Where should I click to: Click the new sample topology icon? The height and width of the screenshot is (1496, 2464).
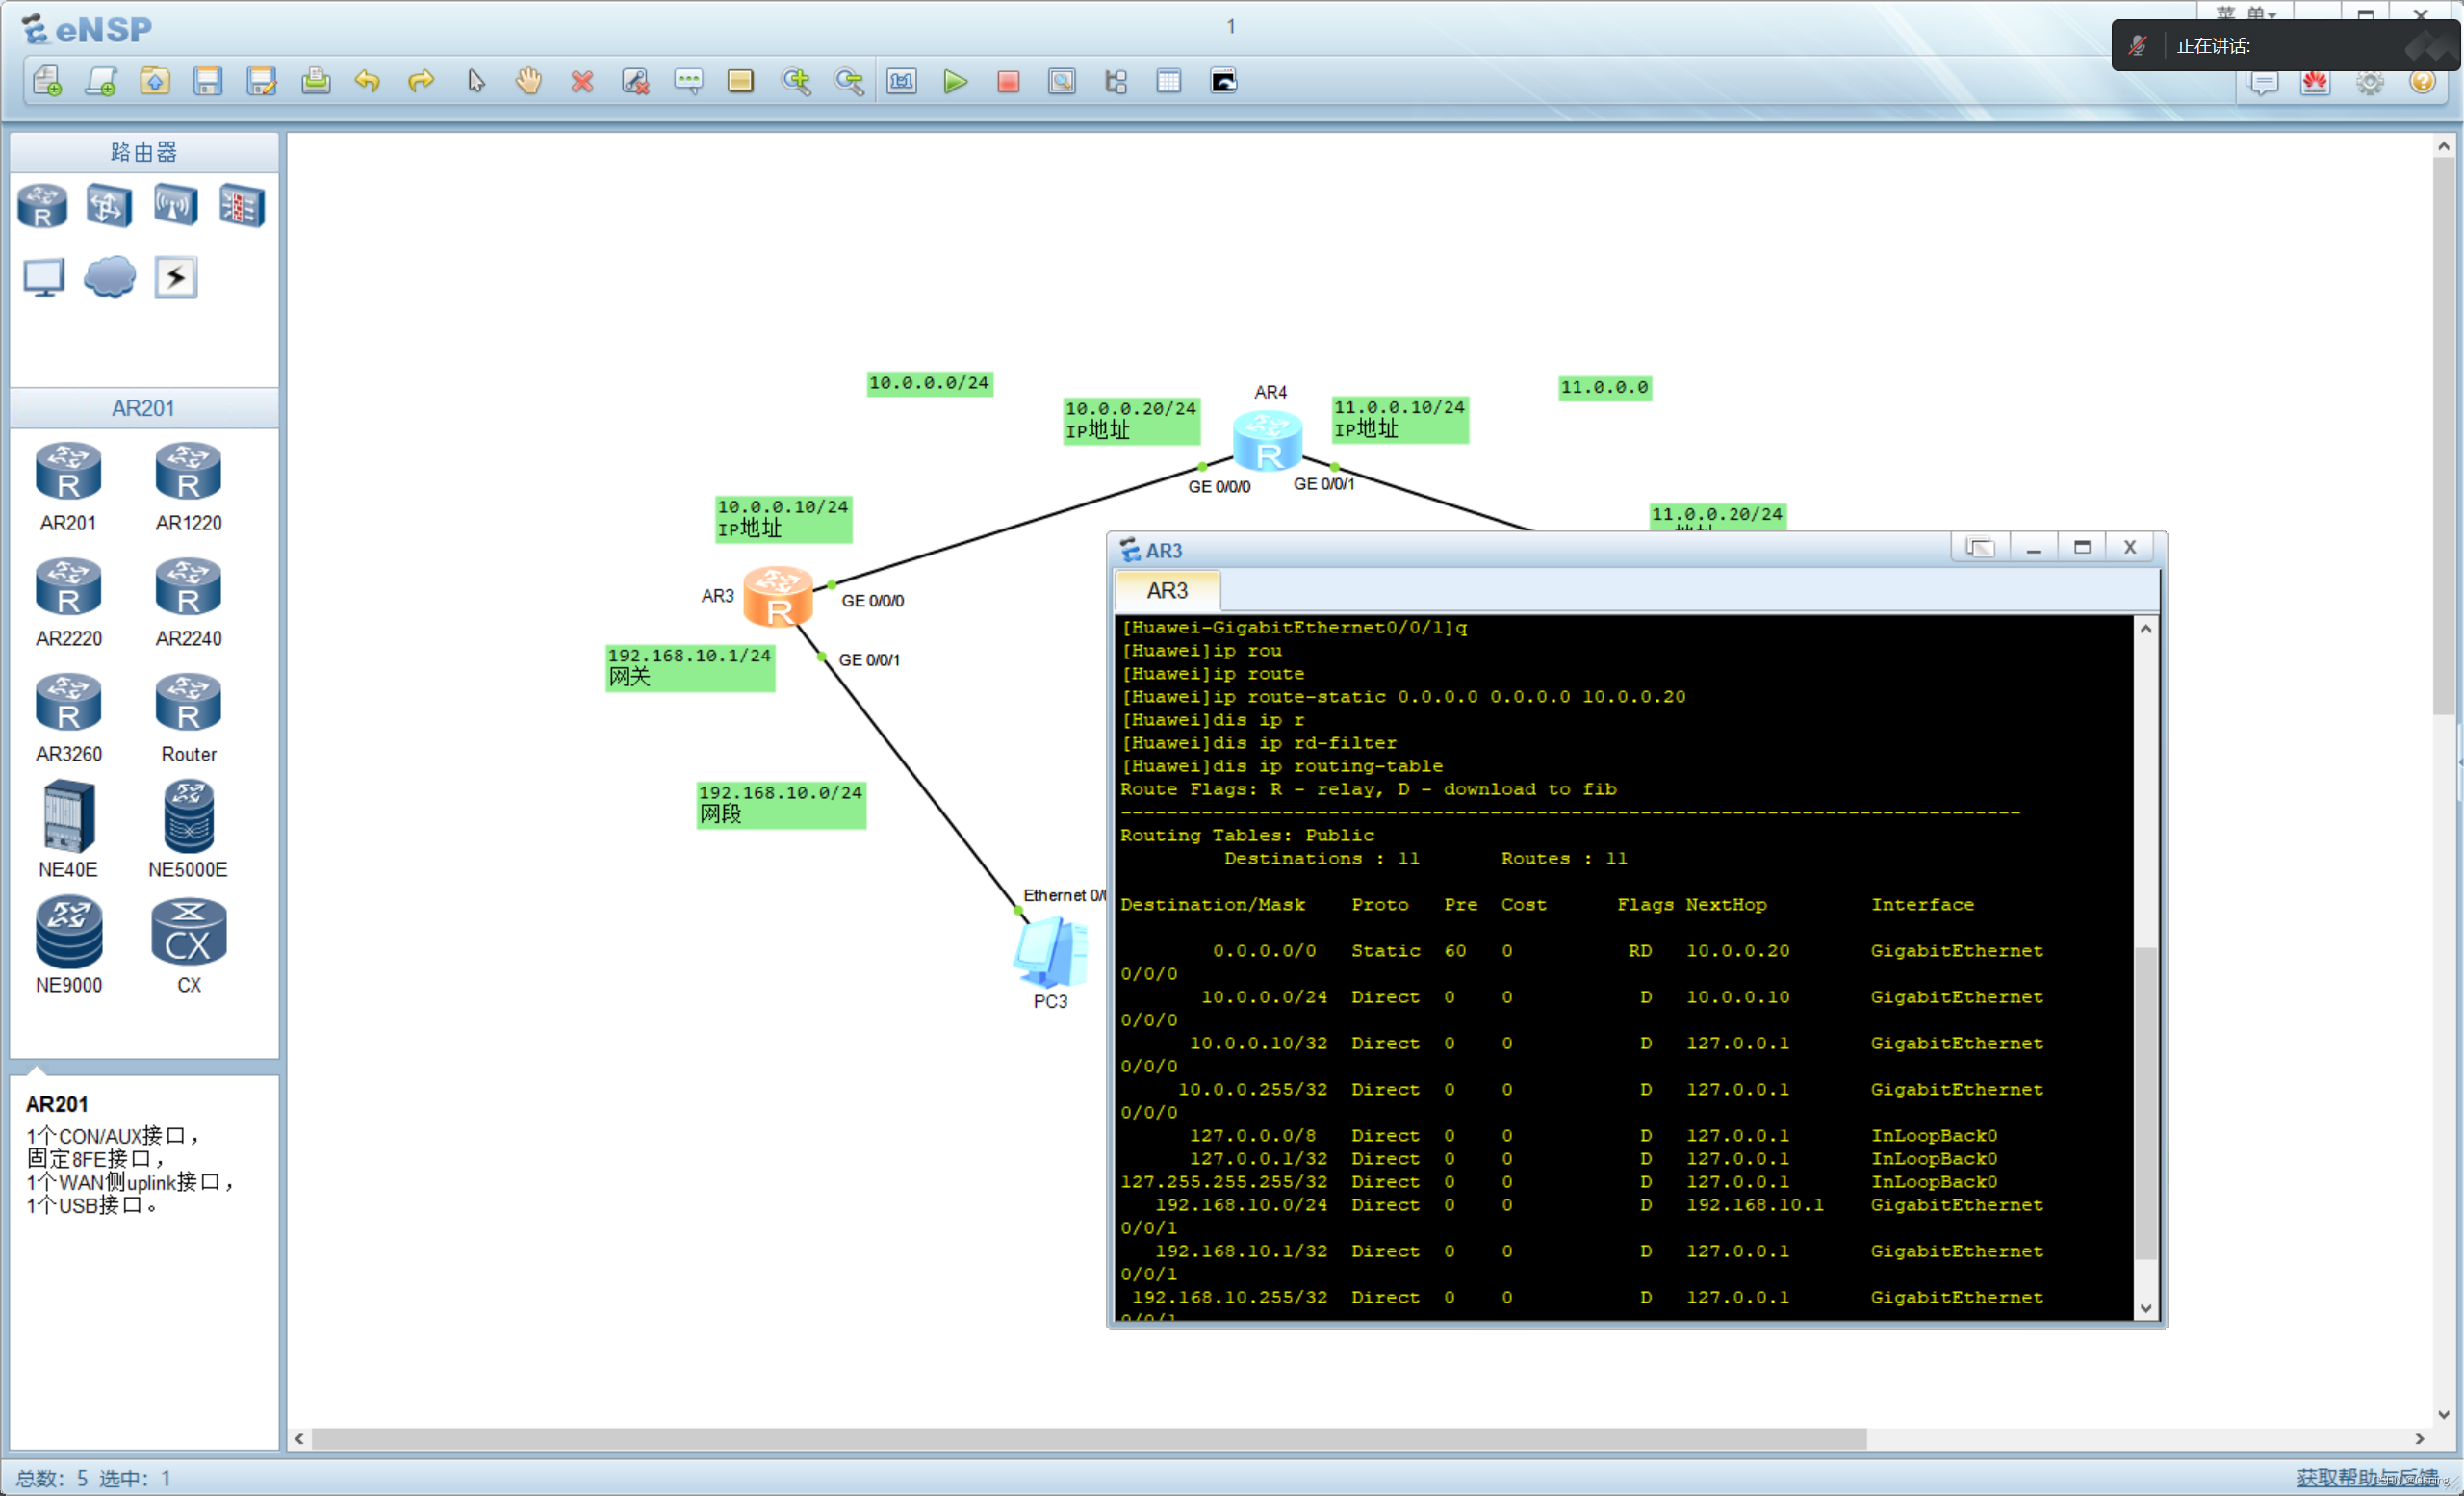(101, 81)
